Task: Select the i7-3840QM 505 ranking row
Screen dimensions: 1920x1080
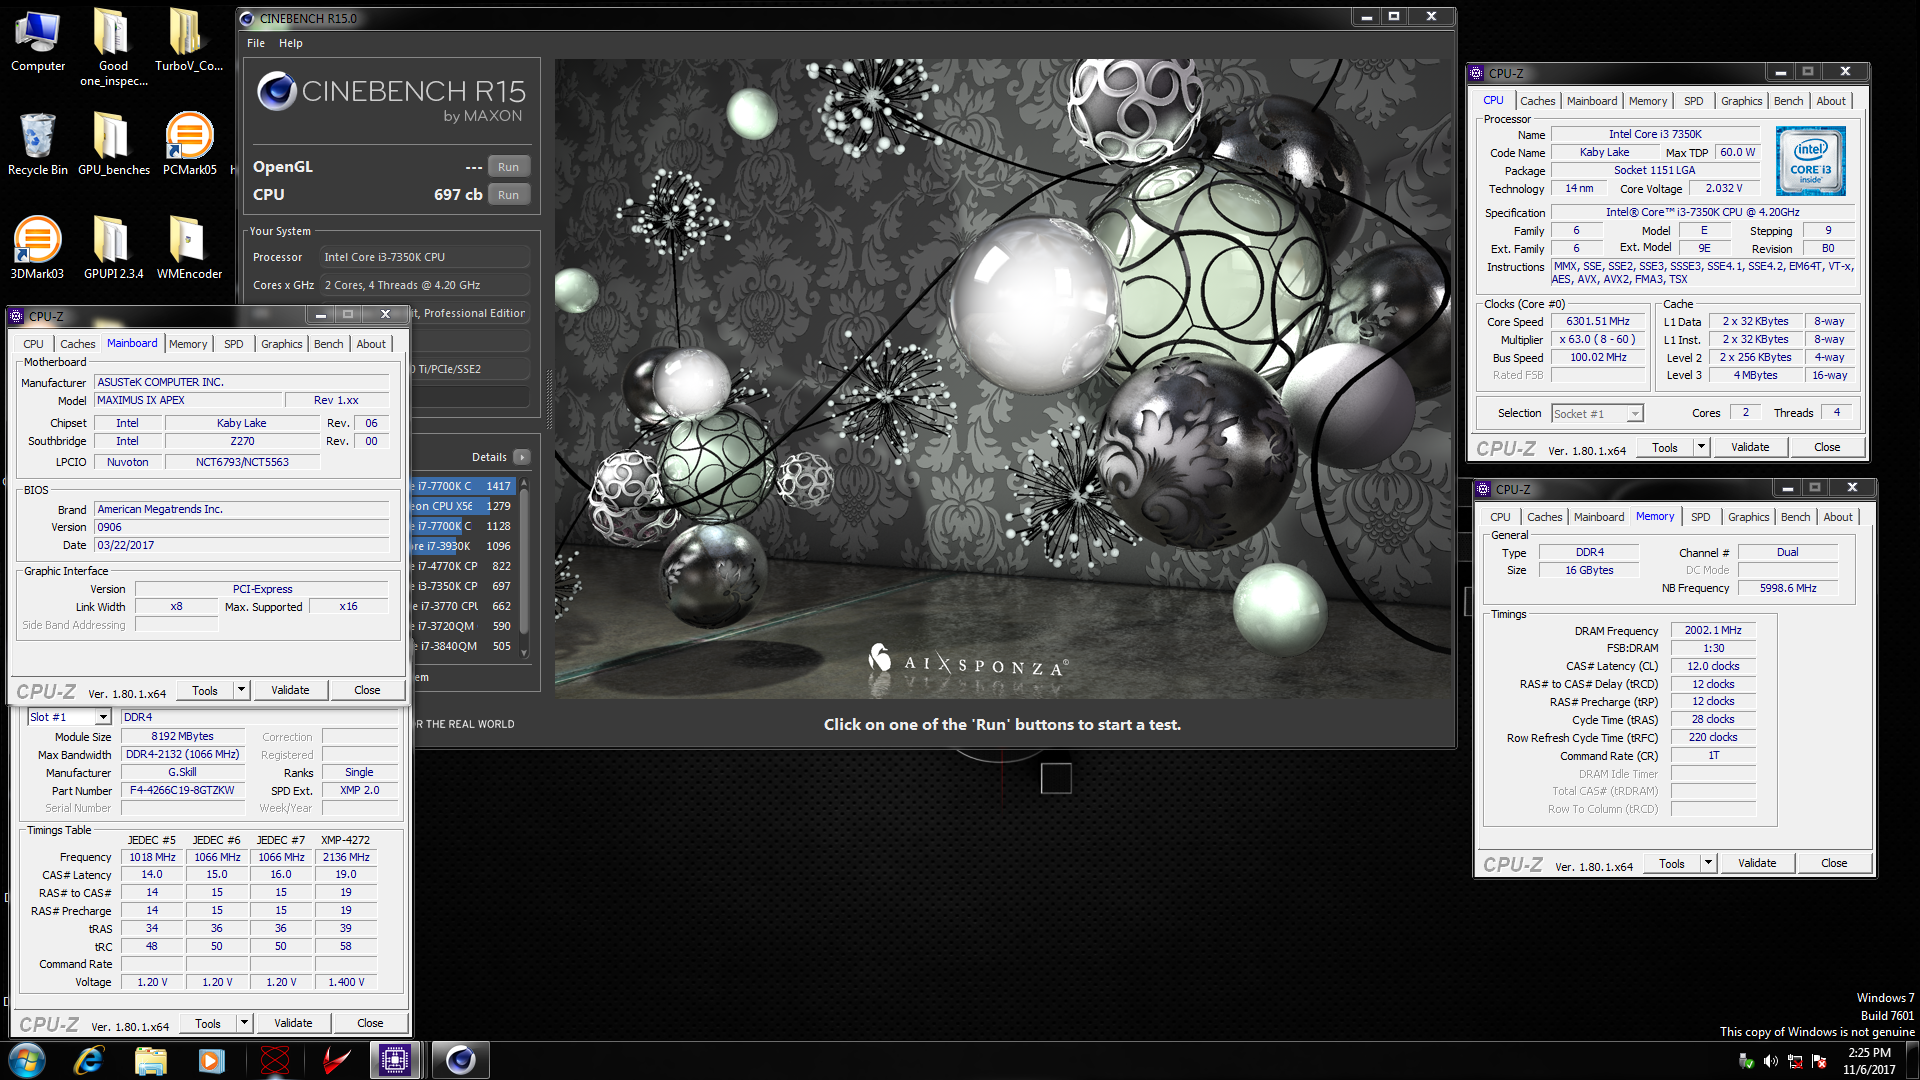Action: click(x=462, y=646)
